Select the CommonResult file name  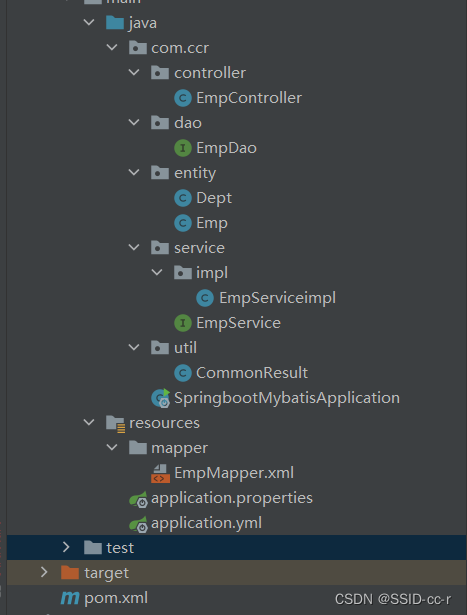click(x=252, y=373)
